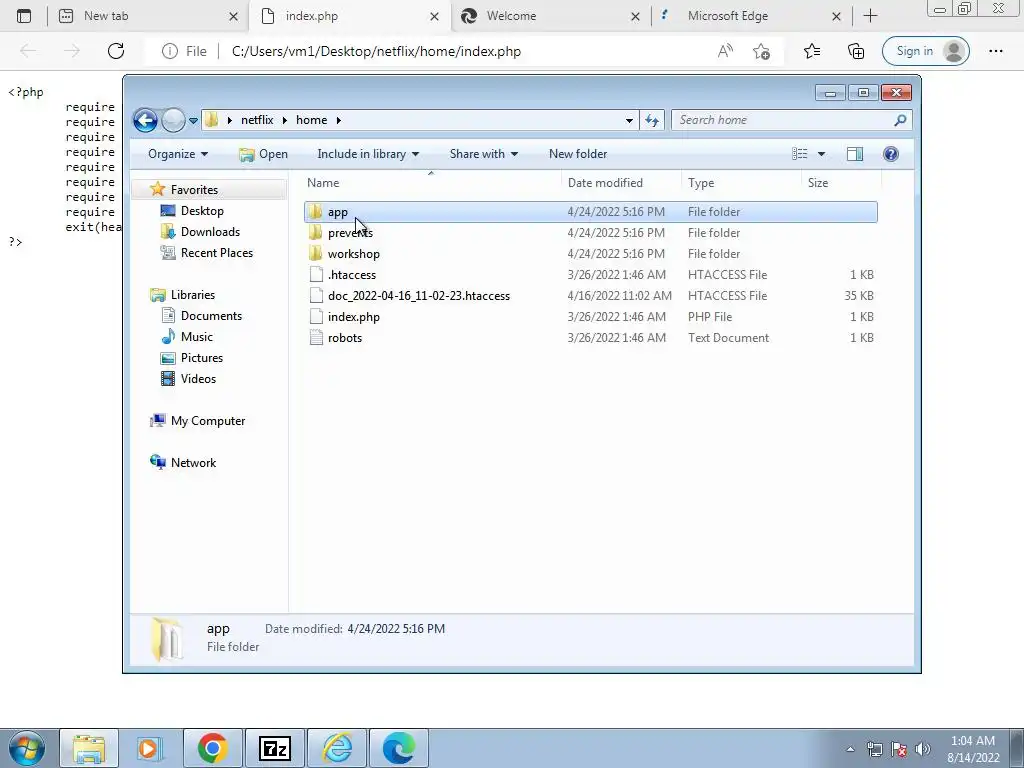1024x768 pixels.
Task: Open Downloads in the Favorites list
Action: (210, 232)
